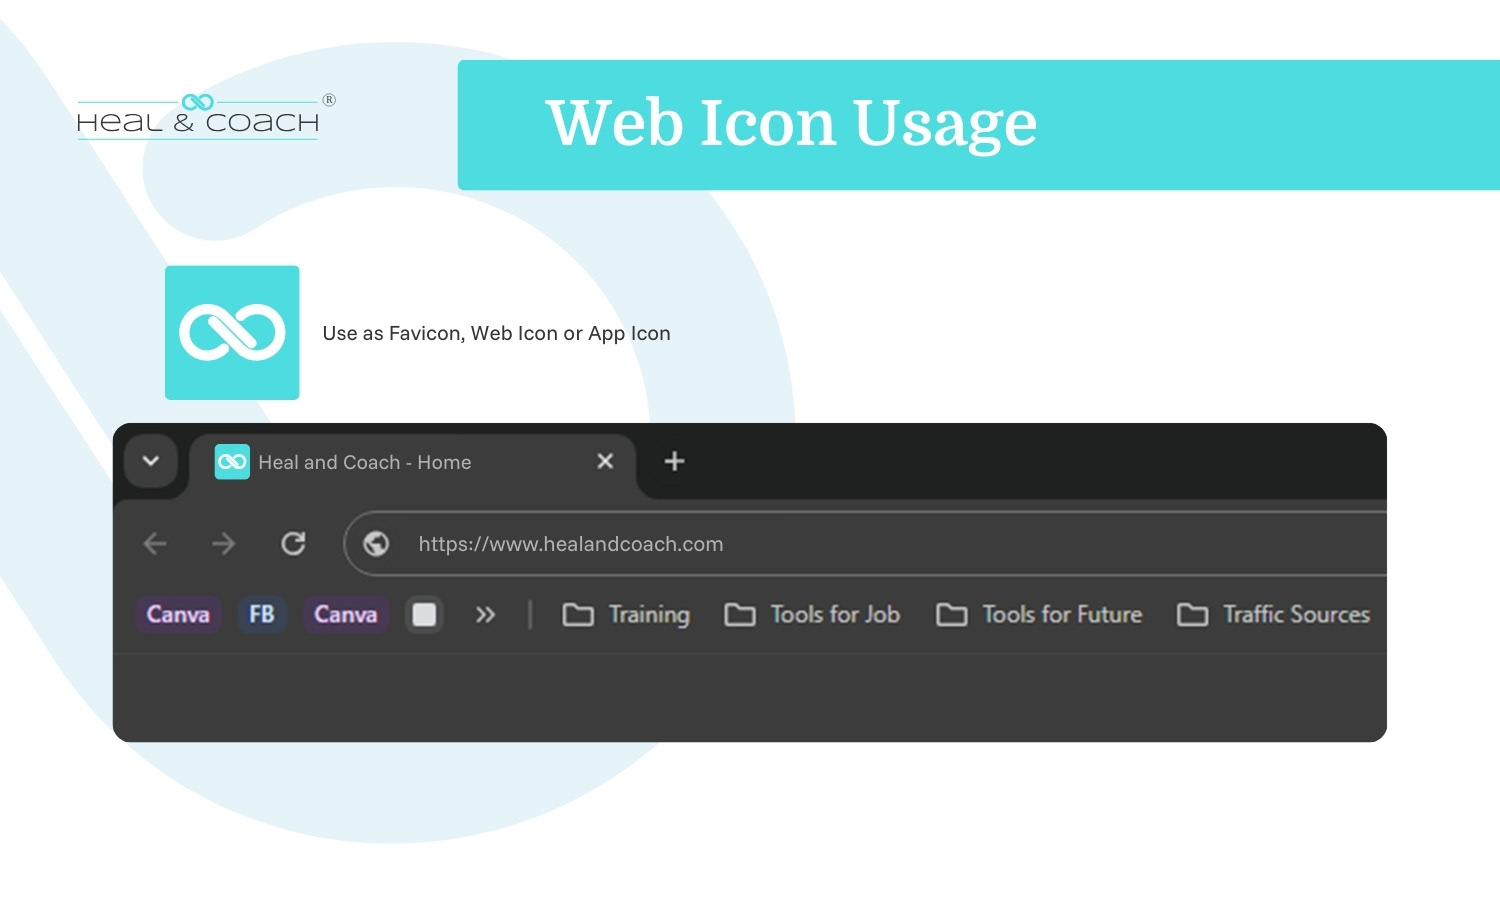Close the Heal and Coach tab
This screenshot has width=1500, height=900.
(x=605, y=461)
